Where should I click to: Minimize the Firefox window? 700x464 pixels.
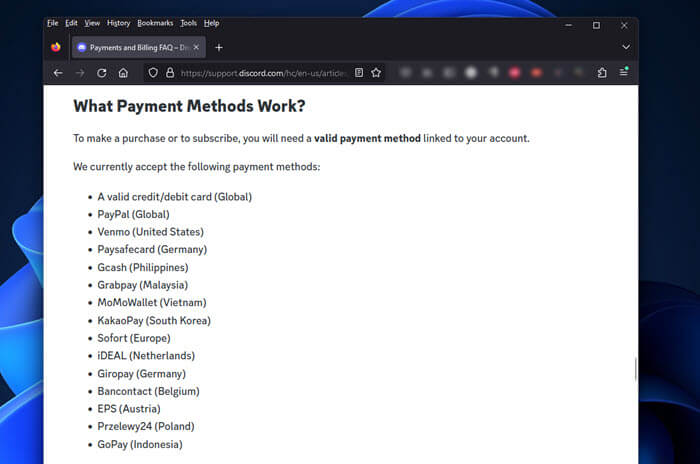point(568,25)
